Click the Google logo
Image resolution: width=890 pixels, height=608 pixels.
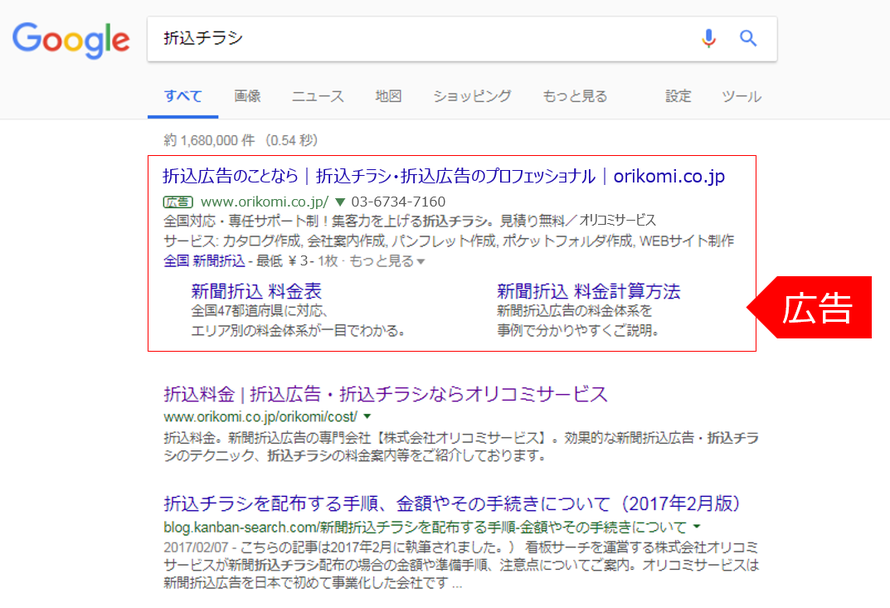(71, 40)
